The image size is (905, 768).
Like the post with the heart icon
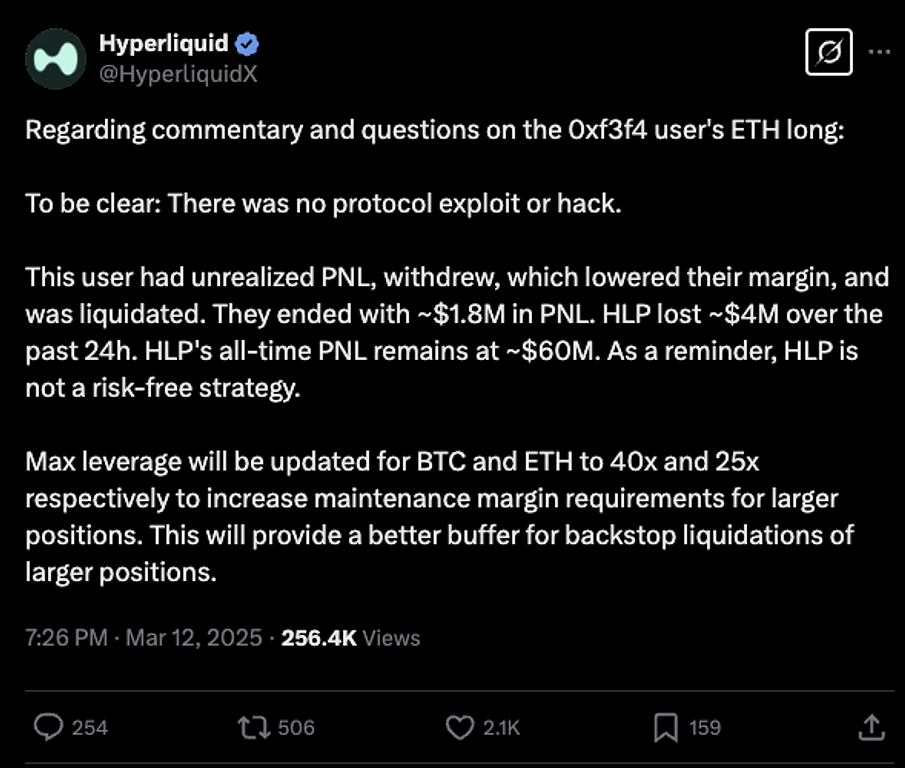(460, 727)
